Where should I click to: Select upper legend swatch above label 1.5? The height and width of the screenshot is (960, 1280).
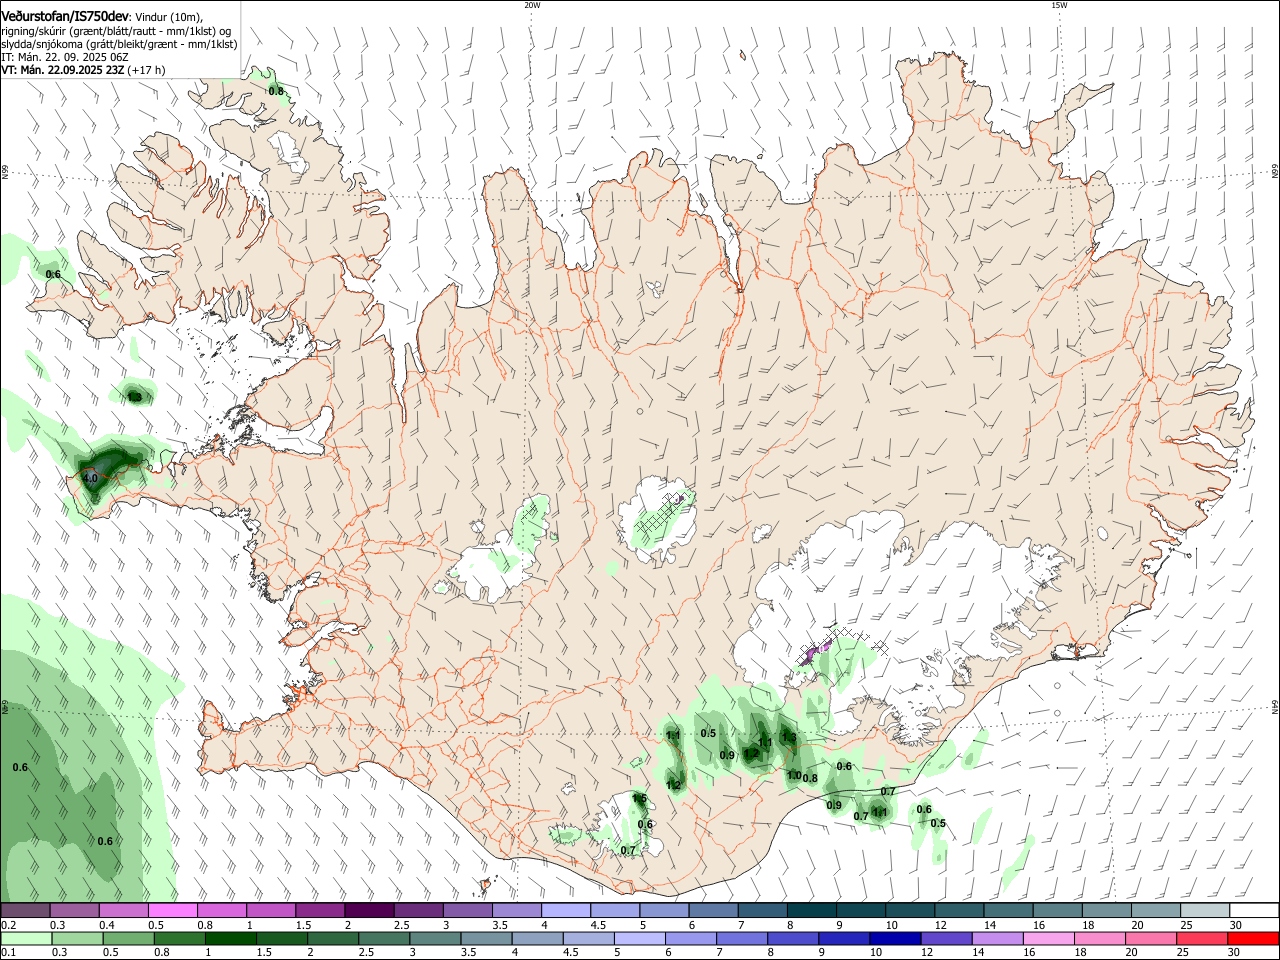320,910
